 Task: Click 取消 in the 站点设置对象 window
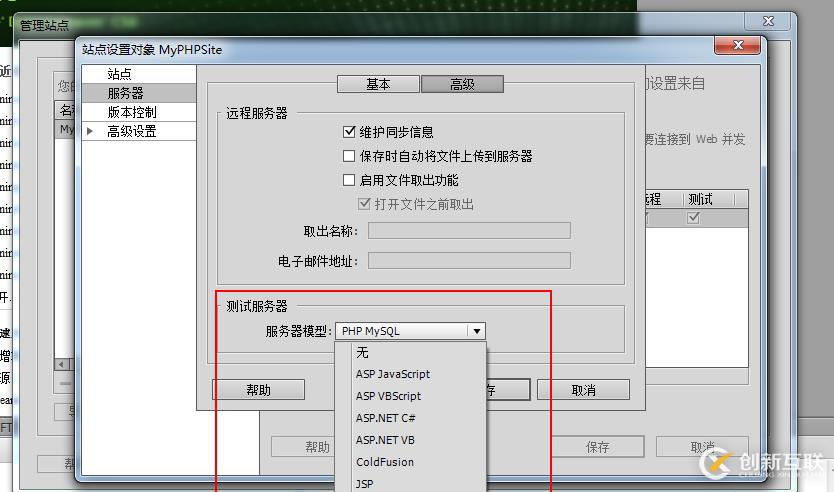click(x=703, y=447)
